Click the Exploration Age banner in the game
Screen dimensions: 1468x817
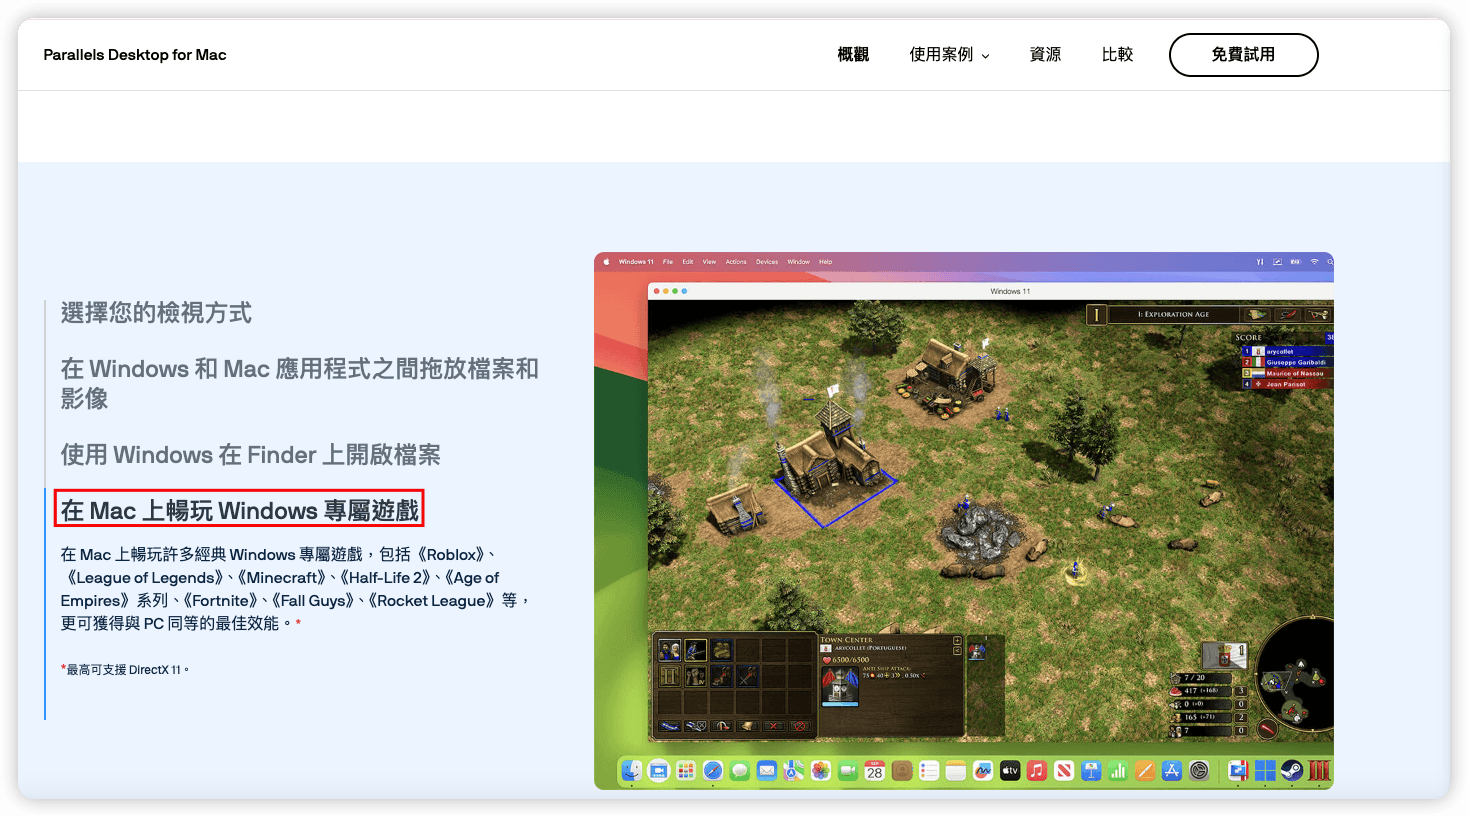(1173, 314)
